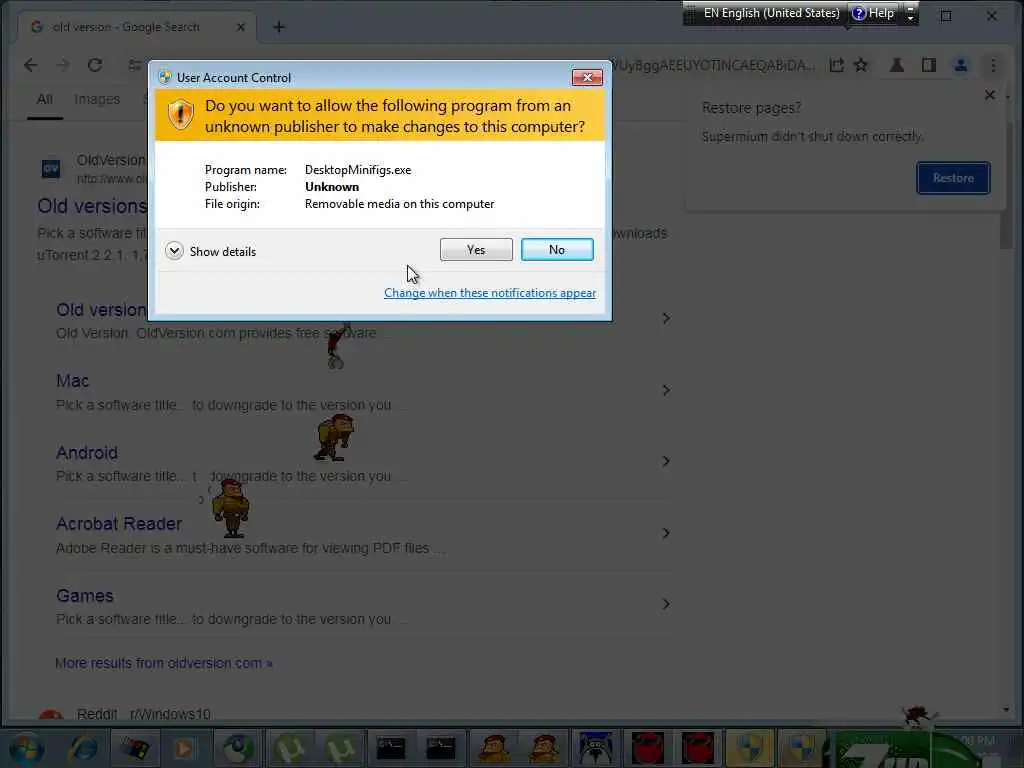Click the chevron beside Mac row
The height and width of the screenshot is (768, 1024).
point(666,391)
